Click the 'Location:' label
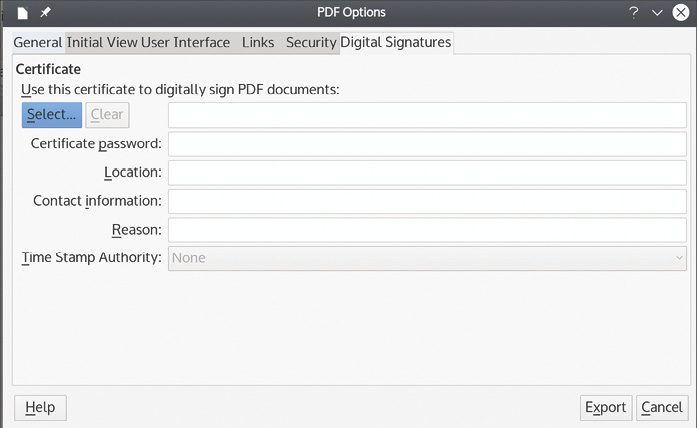697x428 pixels. [x=133, y=172]
